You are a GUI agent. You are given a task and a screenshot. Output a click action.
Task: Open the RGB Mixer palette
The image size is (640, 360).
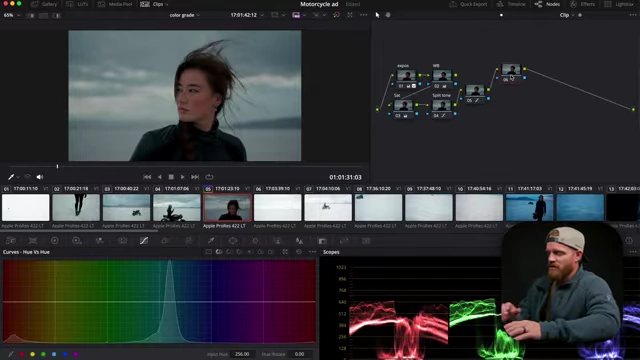(99, 241)
